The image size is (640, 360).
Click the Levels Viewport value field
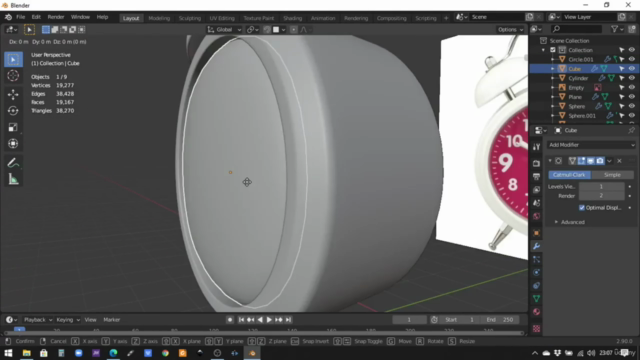[601, 187]
